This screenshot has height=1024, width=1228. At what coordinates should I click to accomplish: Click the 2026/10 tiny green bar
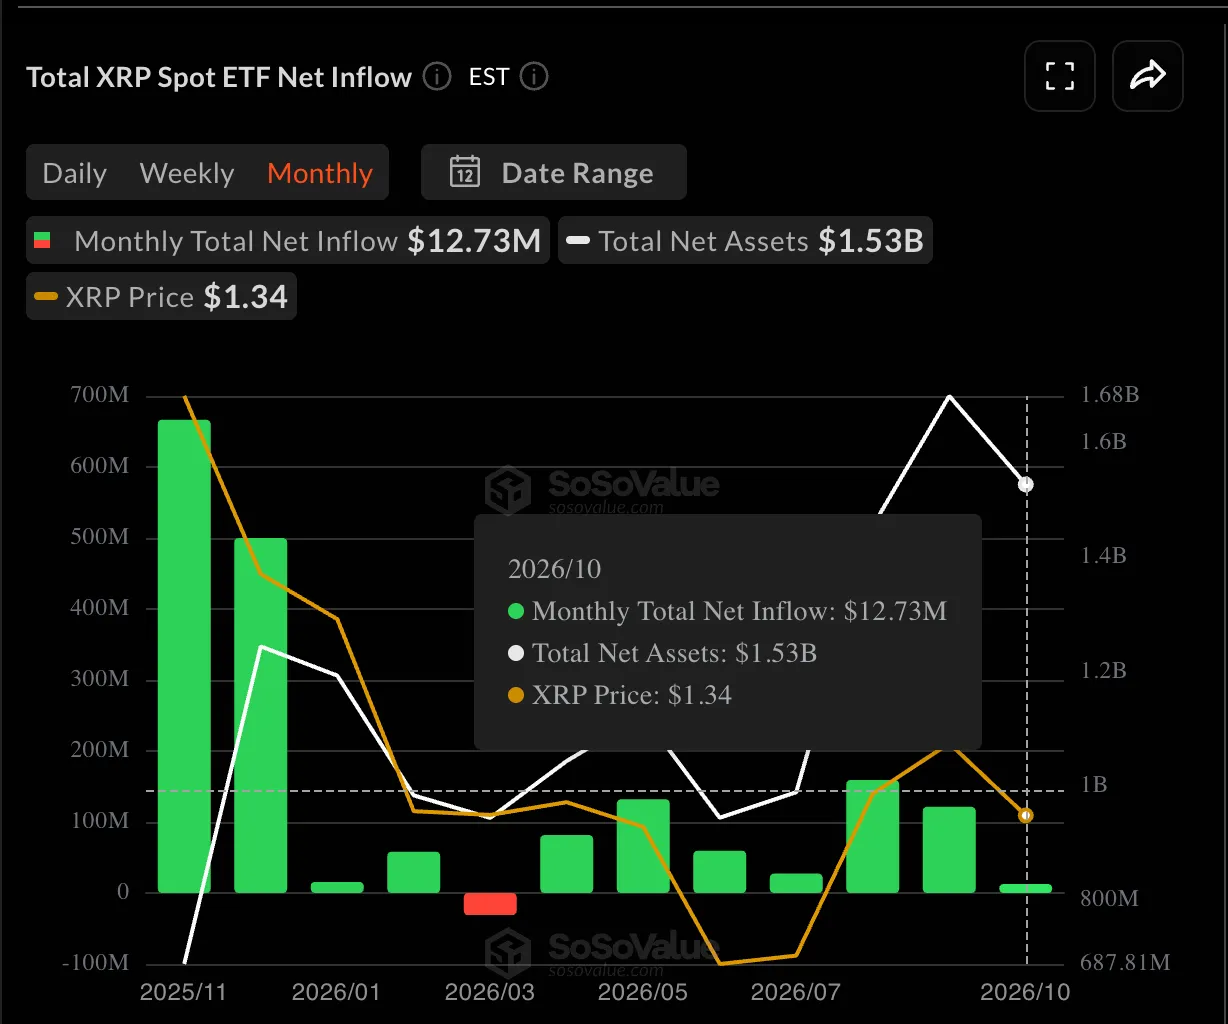pos(1026,888)
